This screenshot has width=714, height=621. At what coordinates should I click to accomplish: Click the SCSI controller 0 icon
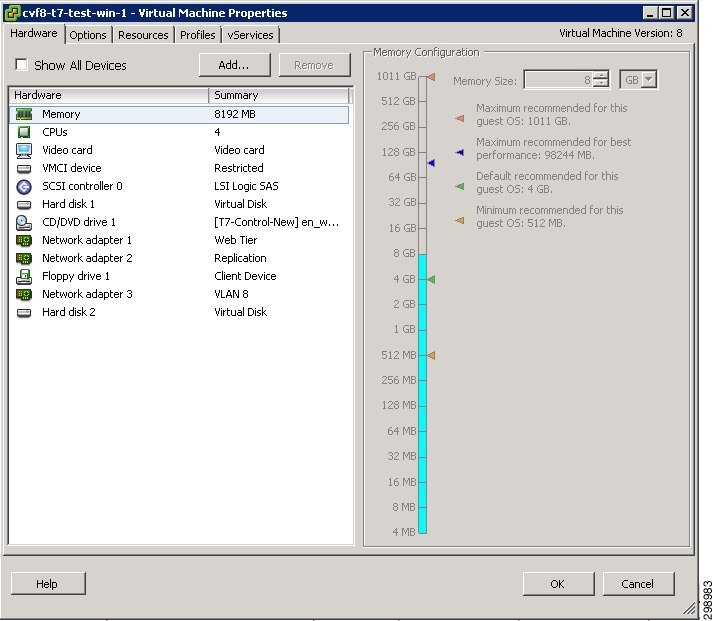(24, 186)
